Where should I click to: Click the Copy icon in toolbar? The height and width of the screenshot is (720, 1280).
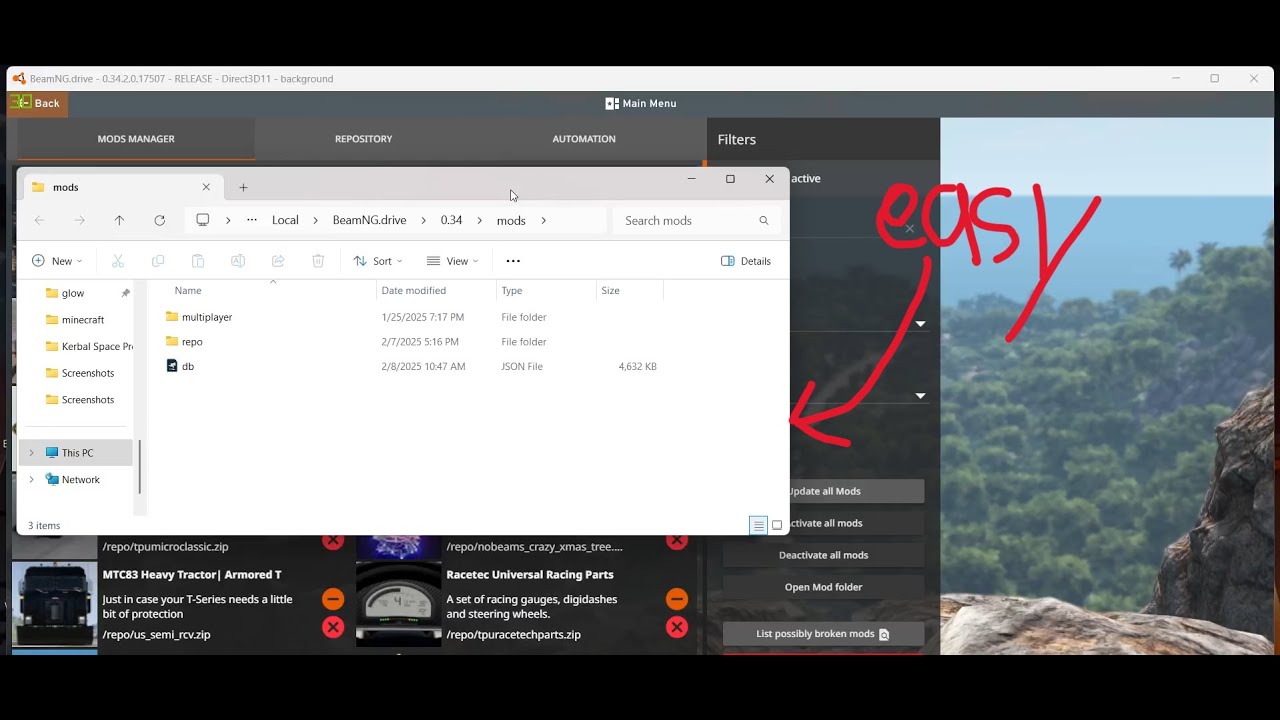coord(158,261)
